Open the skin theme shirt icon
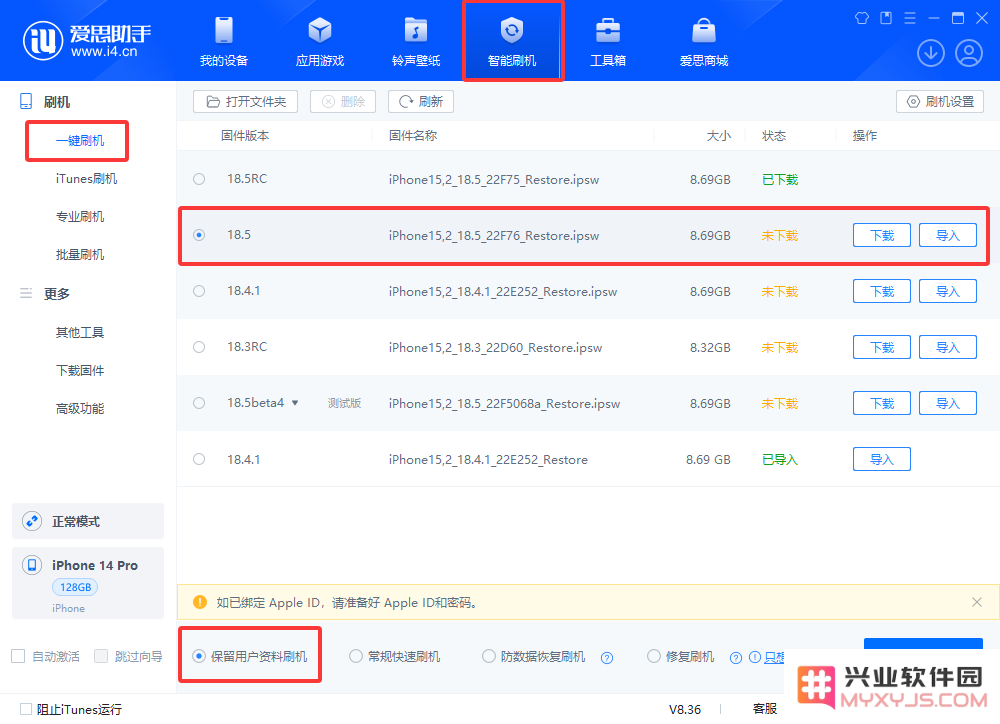 pyautogui.click(x=863, y=18)
